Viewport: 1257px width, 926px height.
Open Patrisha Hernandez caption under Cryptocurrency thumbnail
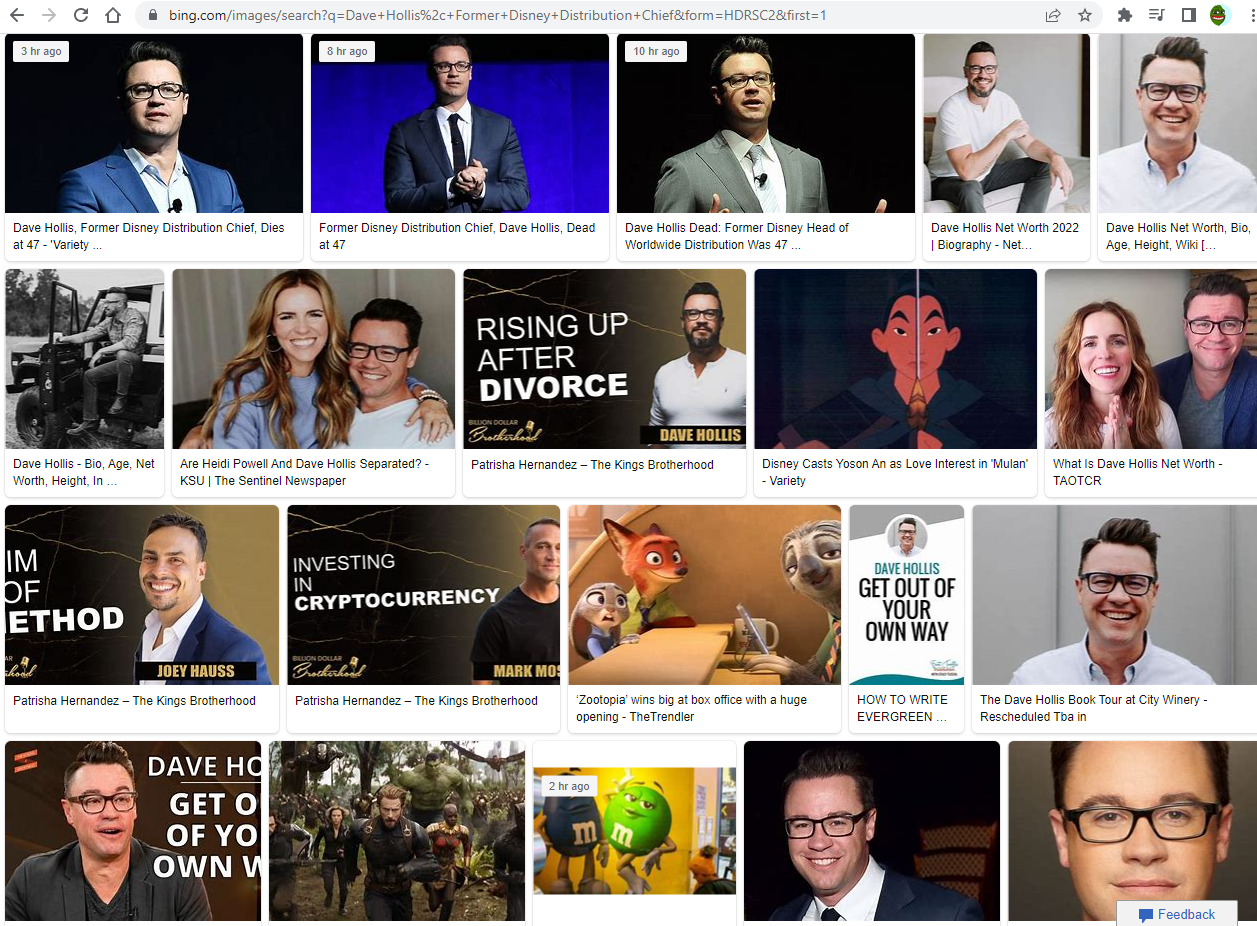pos(416,701)
